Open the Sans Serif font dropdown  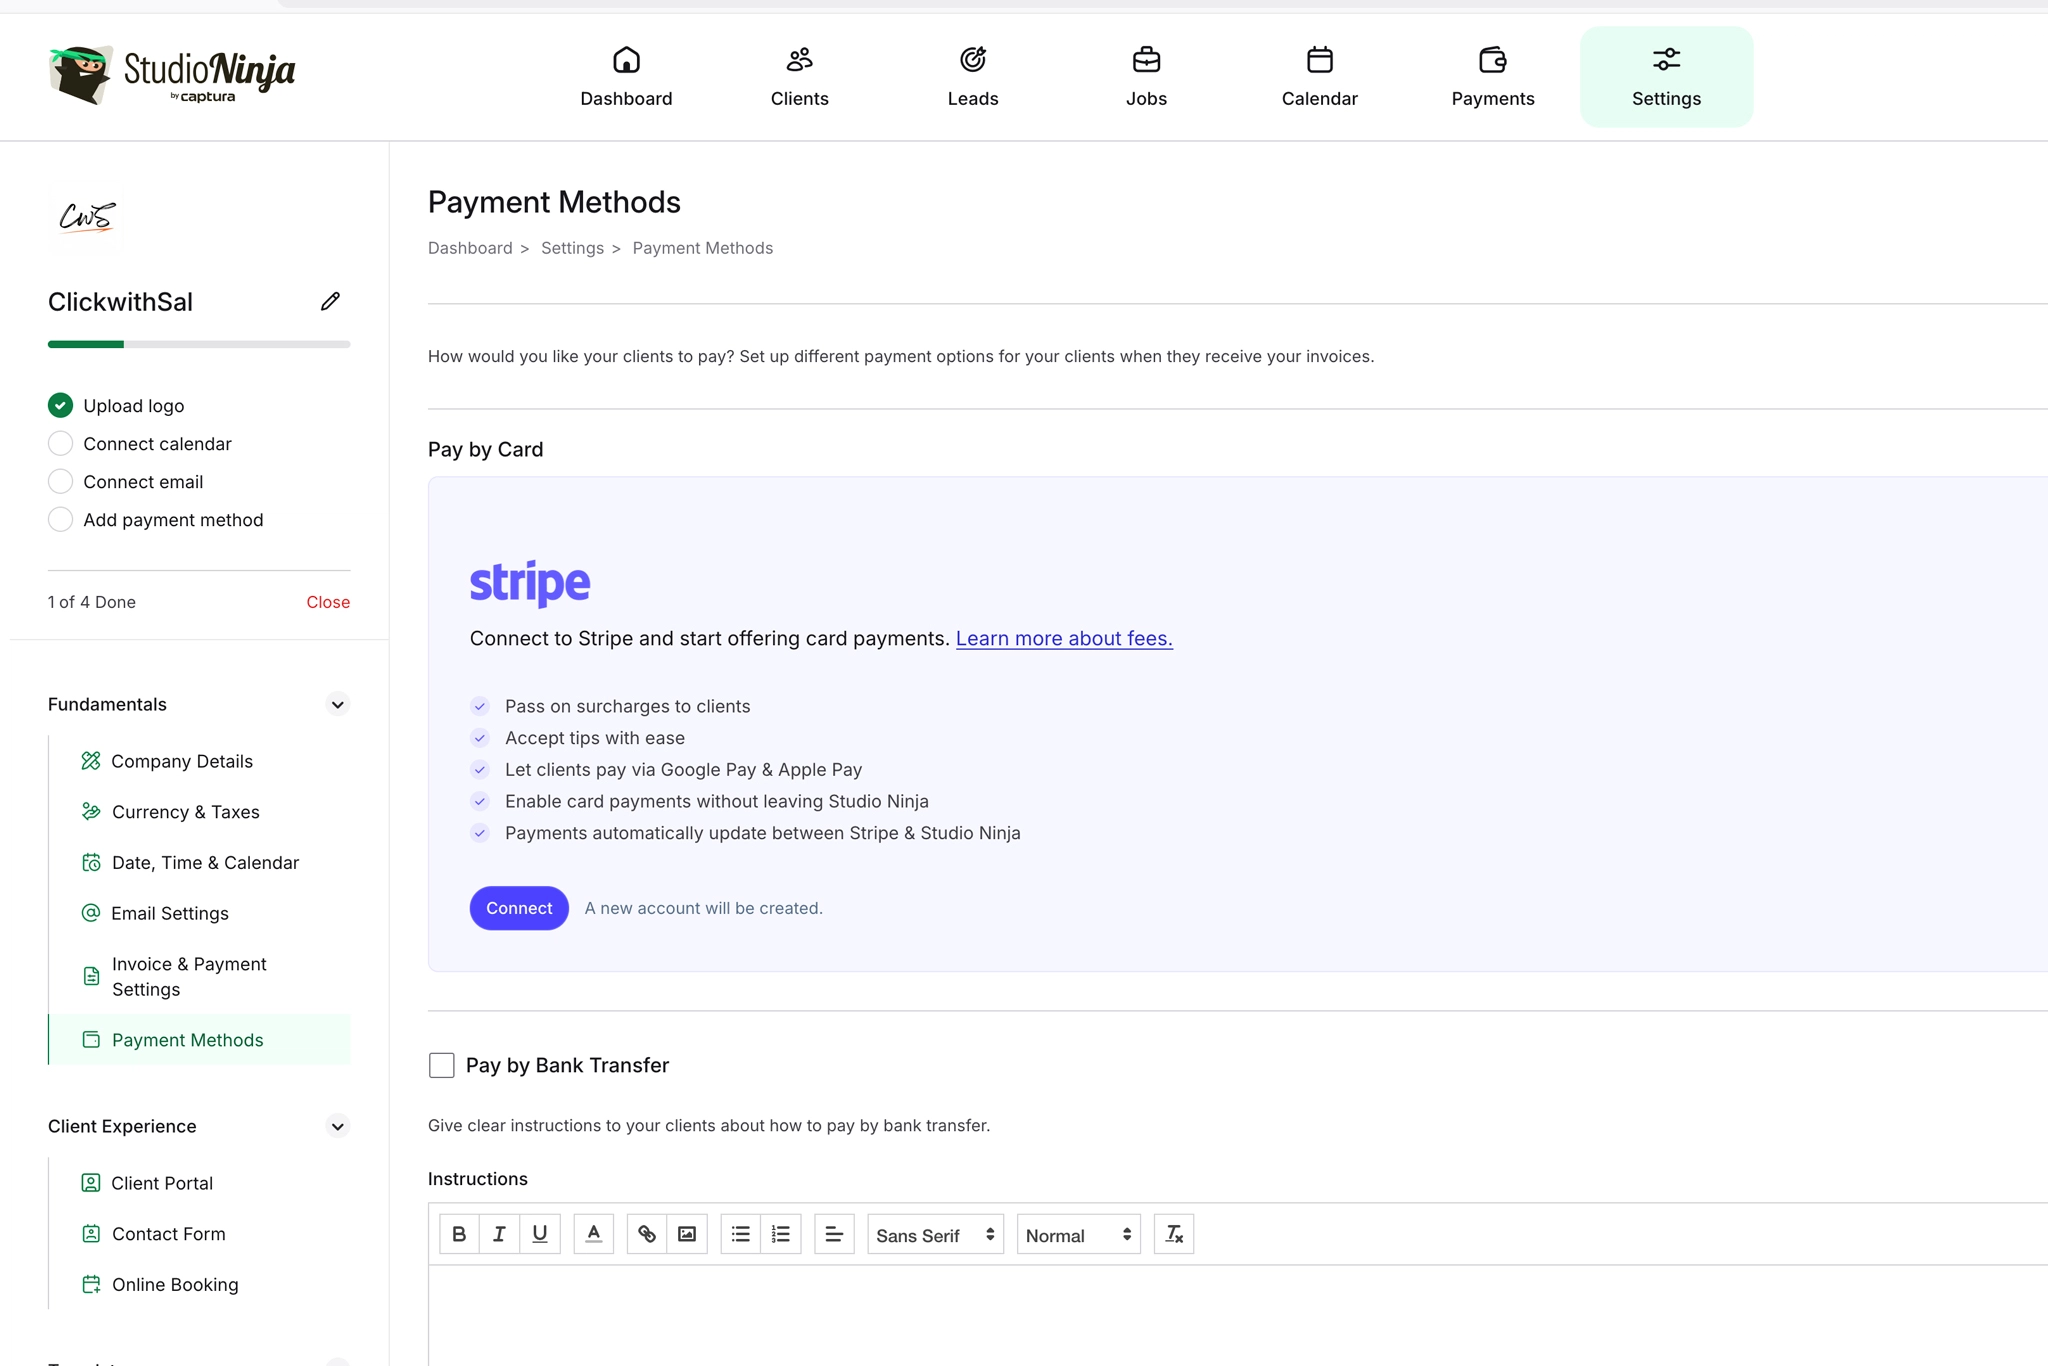click(936, 1235)
